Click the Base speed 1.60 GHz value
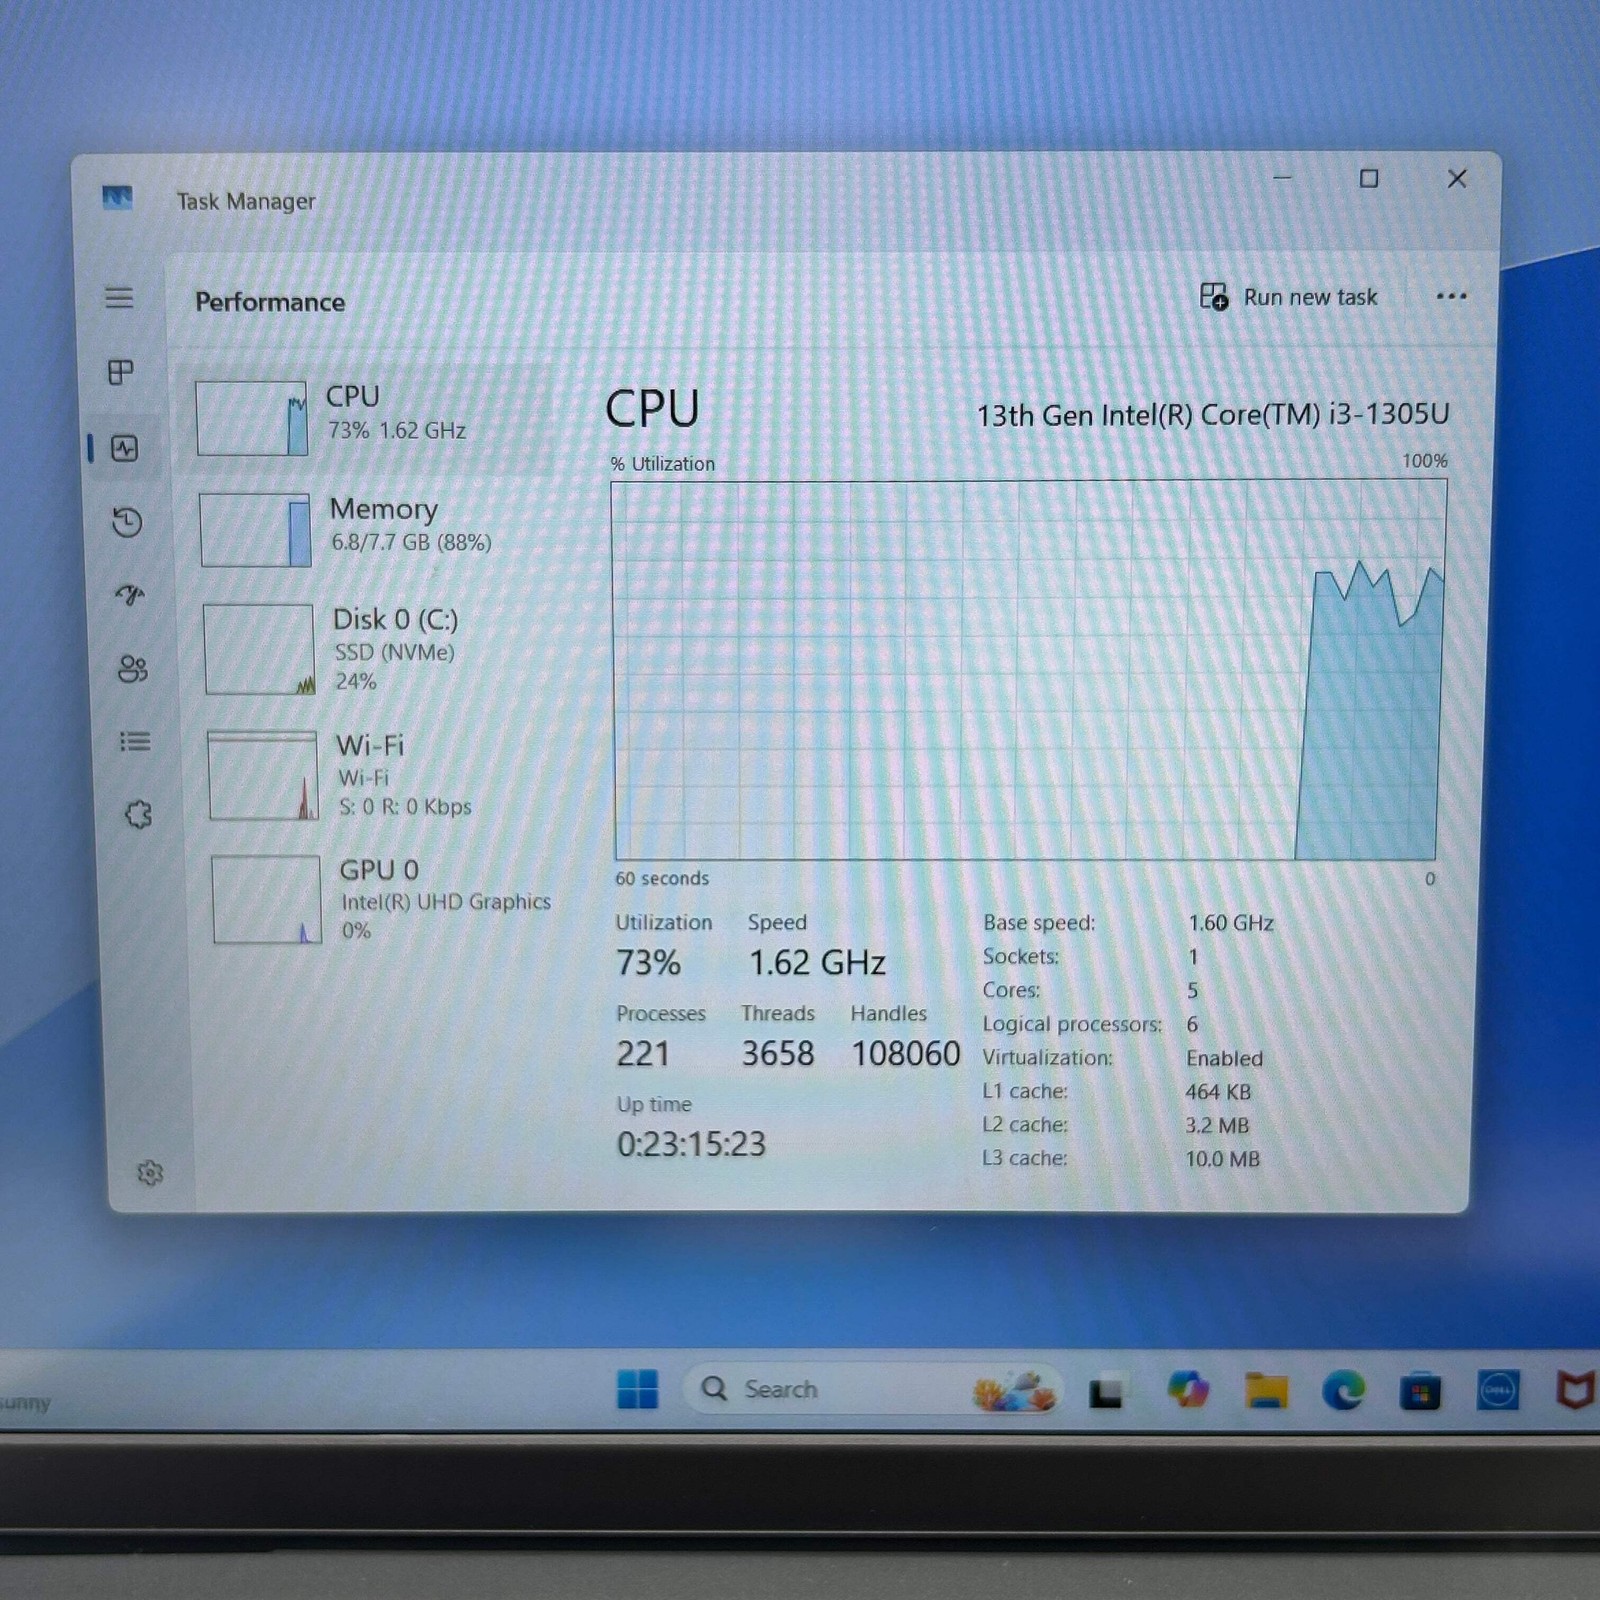 point(1231,923)
